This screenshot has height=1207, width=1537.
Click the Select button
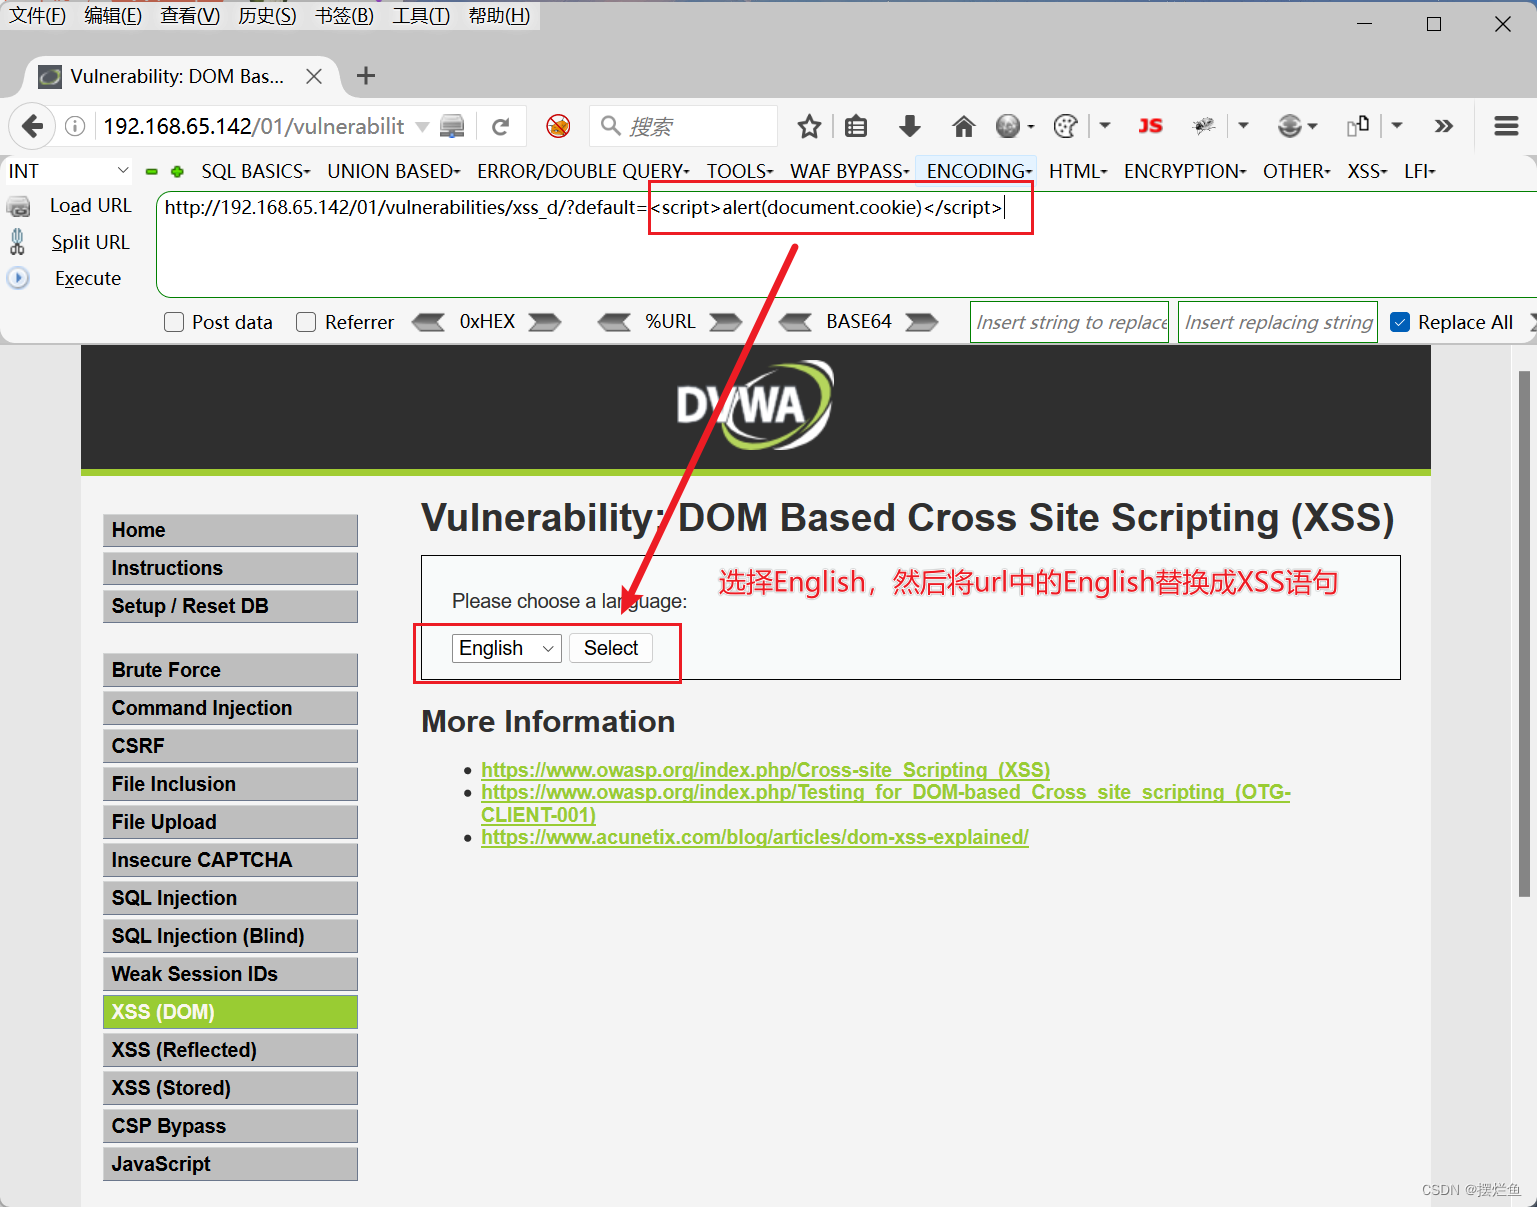611,648
